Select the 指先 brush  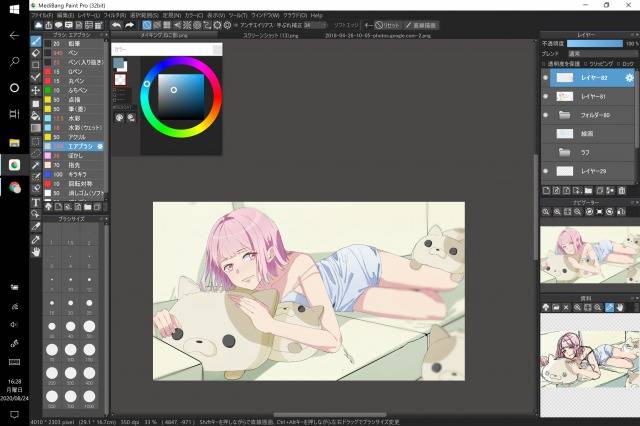[x=74, y=165]
